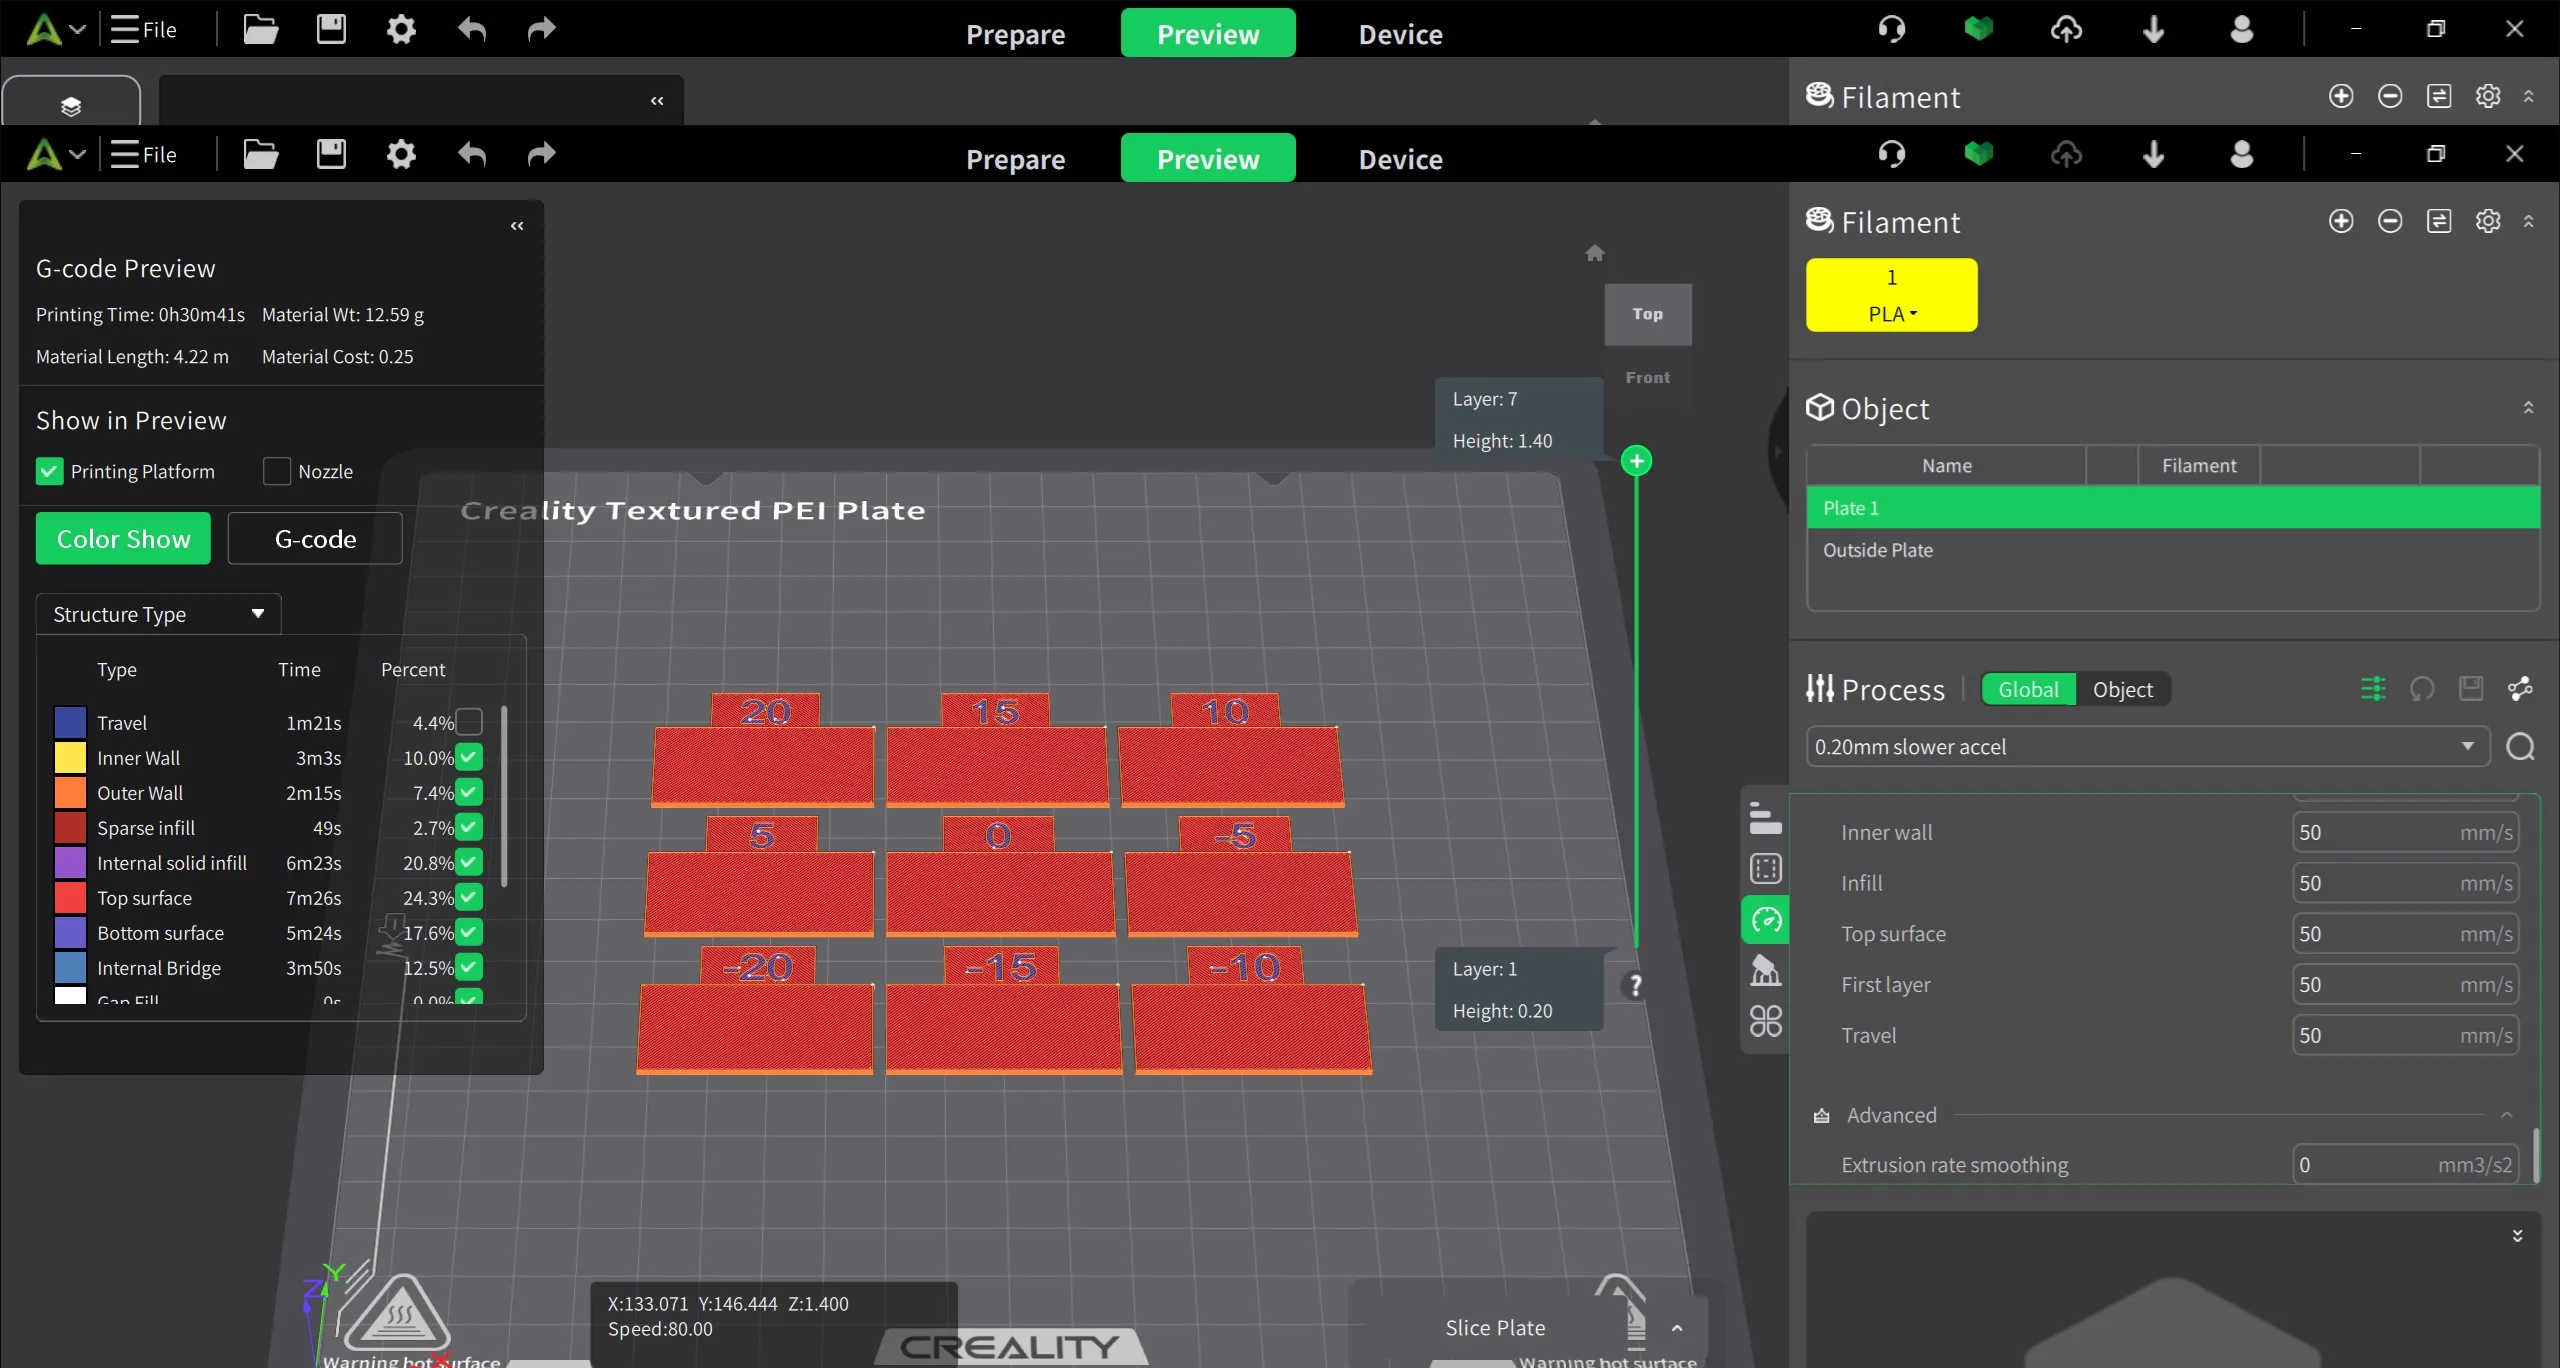Toggle the Travel visibility checkbox
Image resolution: width=2560 pixels, height=1368 pixels.
pos(469,722)
